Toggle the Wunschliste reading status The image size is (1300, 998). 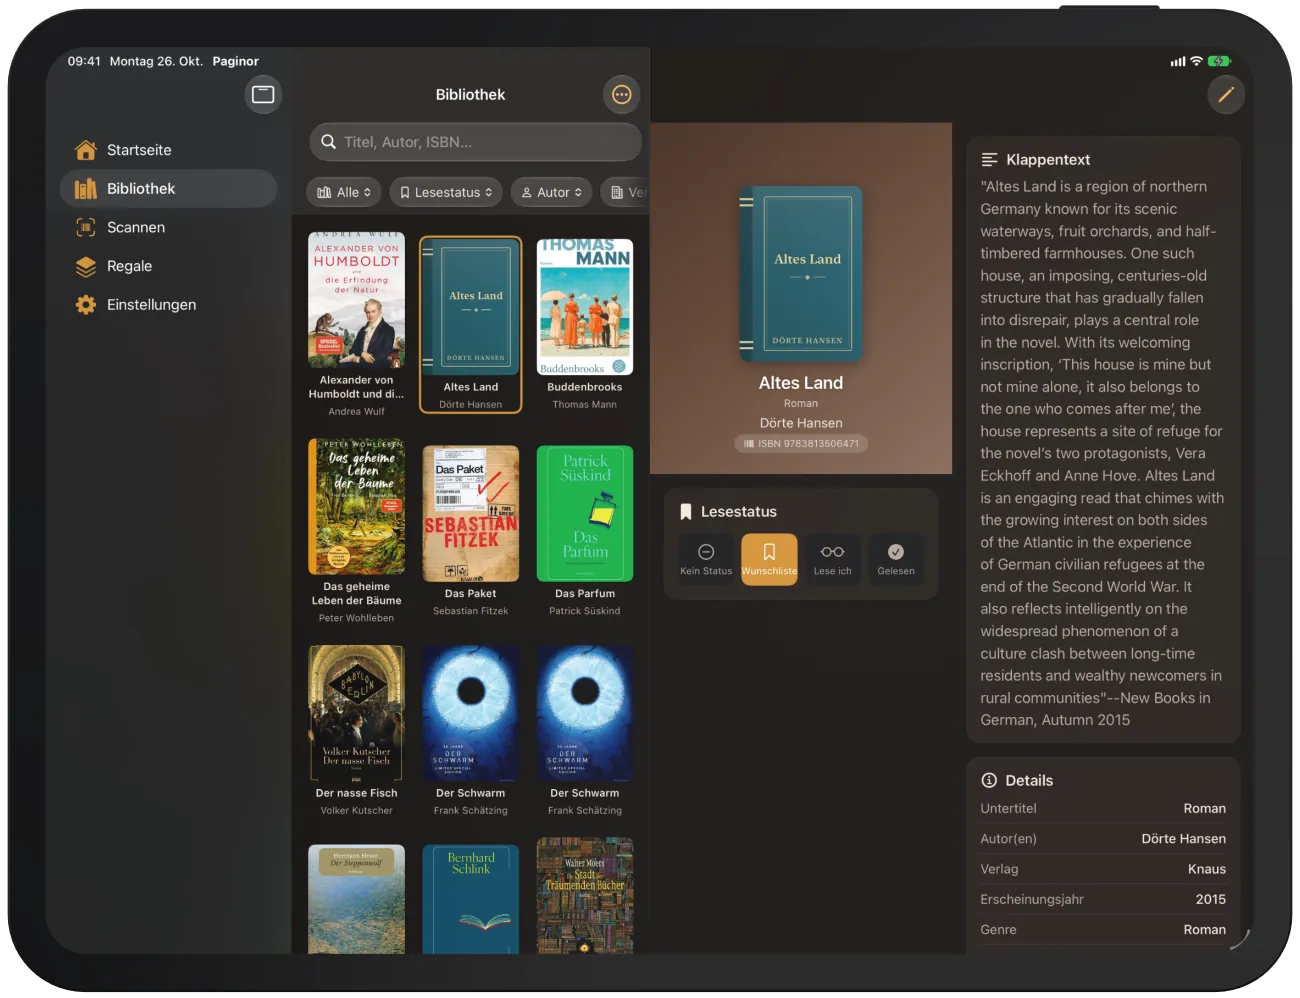click(769, 559)
